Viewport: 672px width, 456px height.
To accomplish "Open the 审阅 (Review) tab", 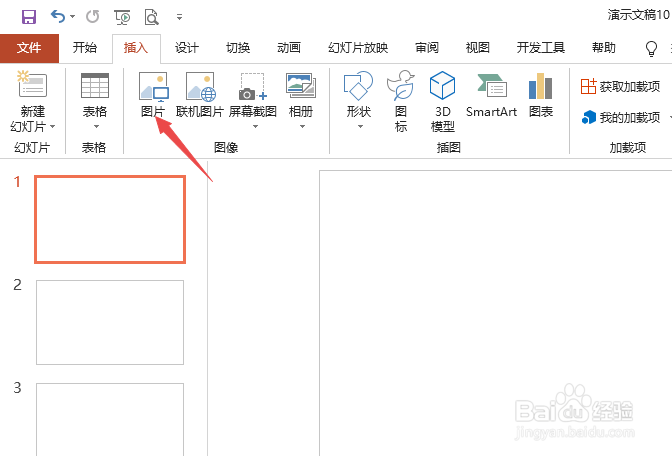I will 427,48.
